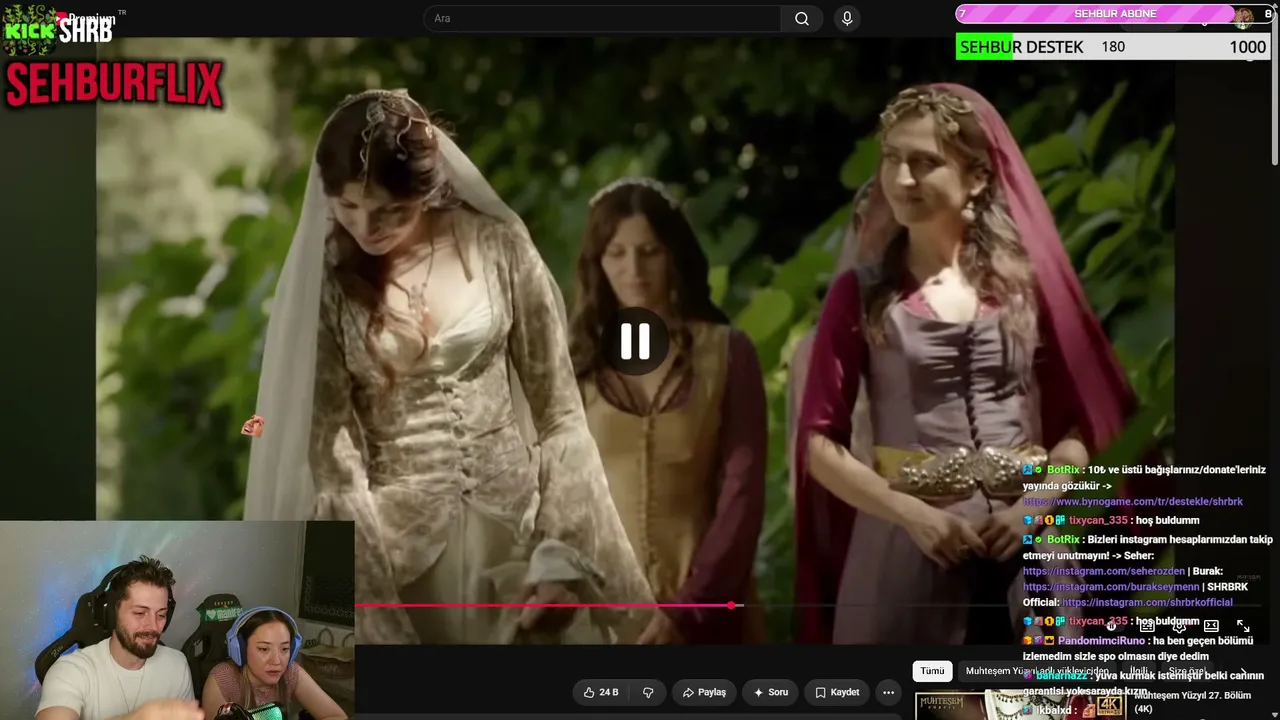The width and height of the screenshot is (1280, 720).
Task: Open player settings gear
Action: (x=1179, y=626)
